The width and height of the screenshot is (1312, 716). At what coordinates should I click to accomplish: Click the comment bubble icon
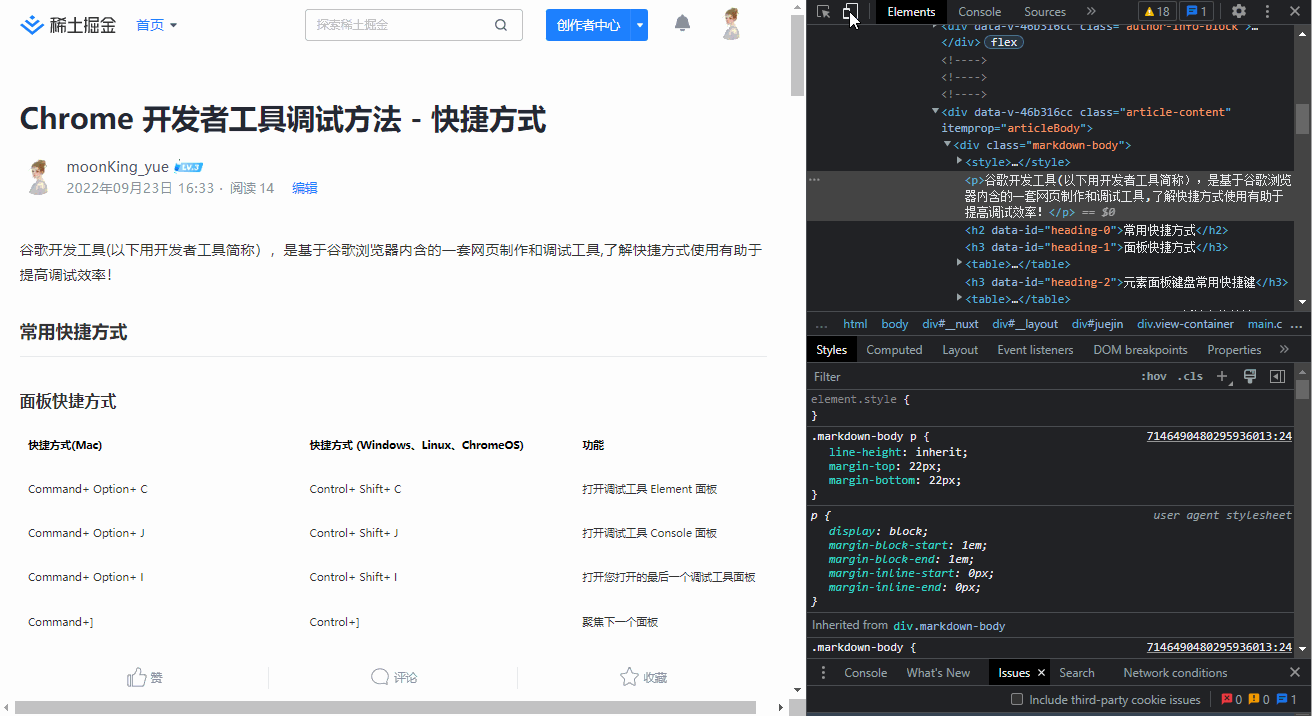coord(380,677)
